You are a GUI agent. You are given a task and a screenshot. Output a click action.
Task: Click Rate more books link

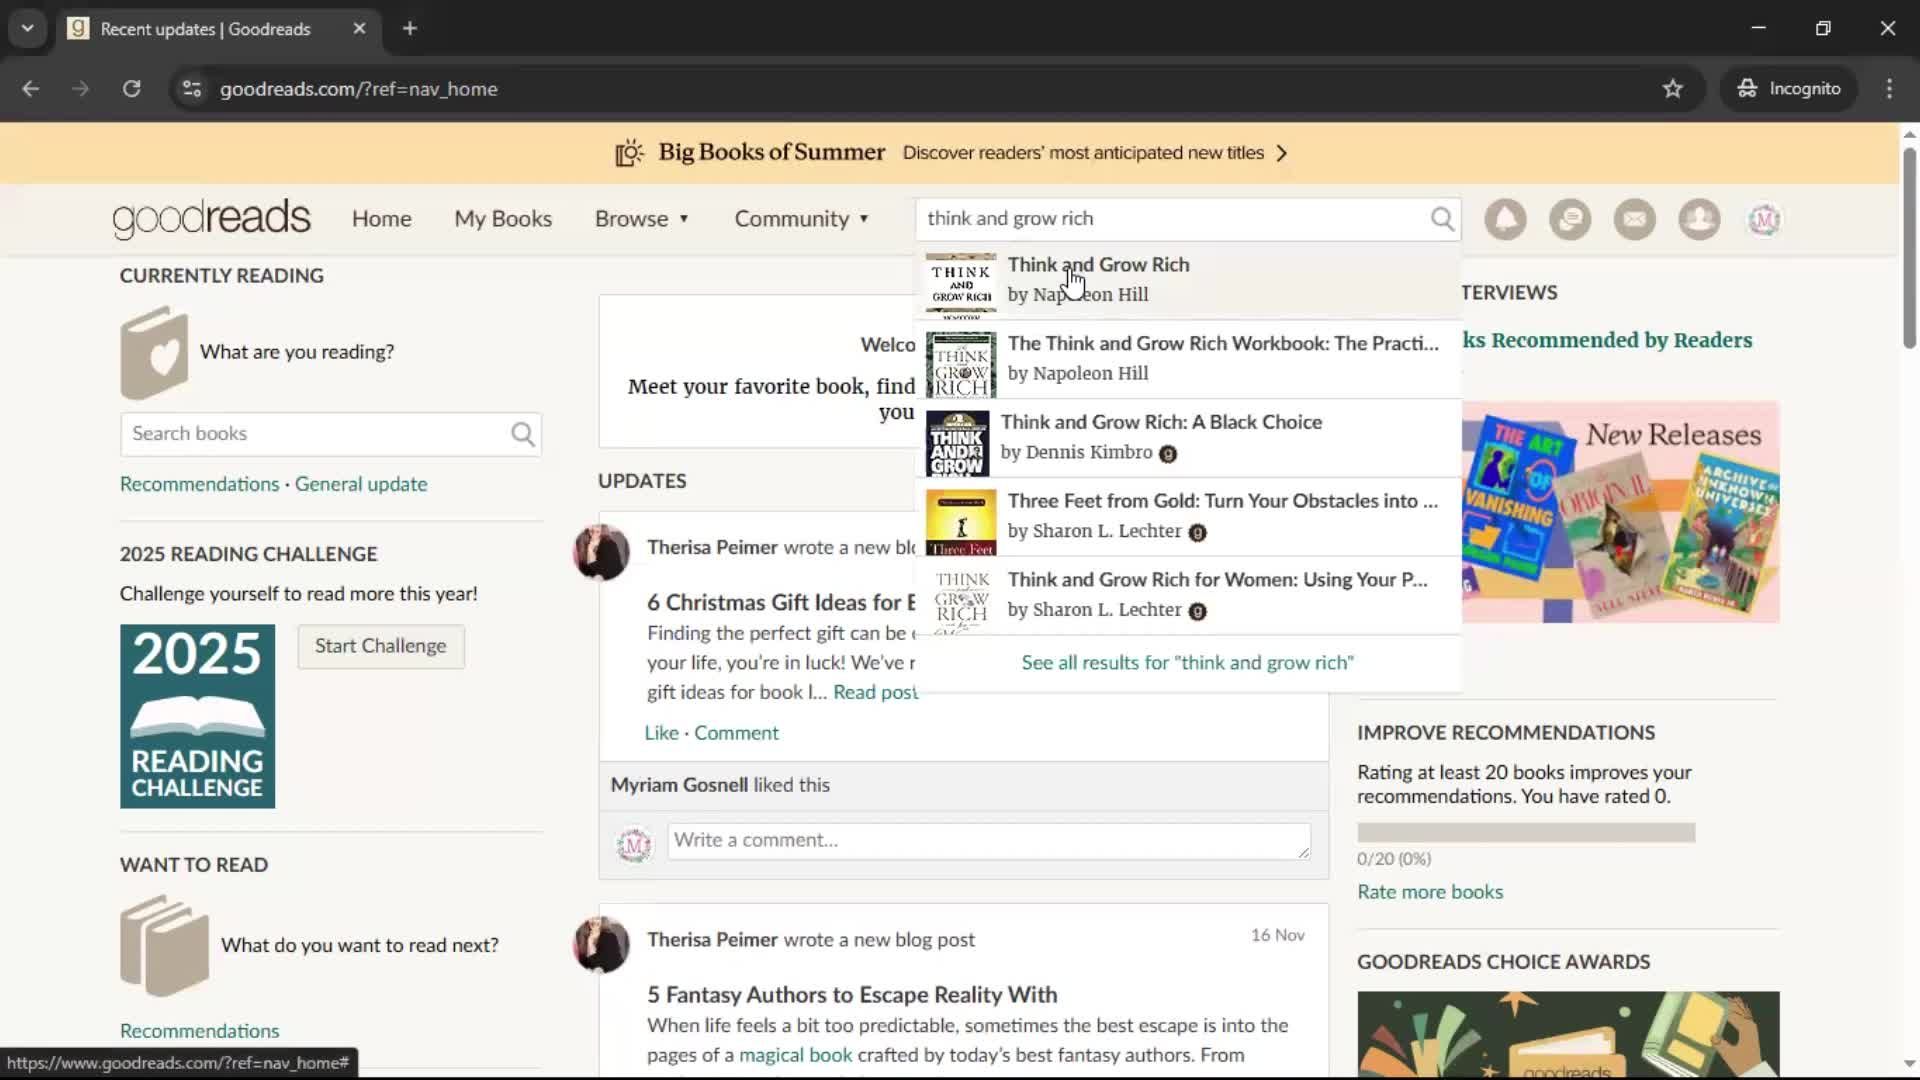point(1430,892)
